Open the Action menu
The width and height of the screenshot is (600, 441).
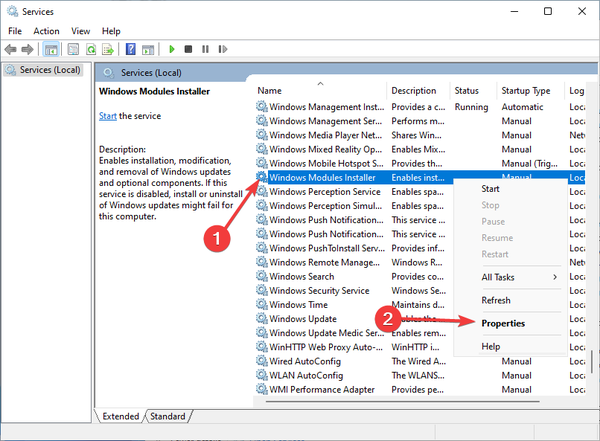tap(46, 31)
